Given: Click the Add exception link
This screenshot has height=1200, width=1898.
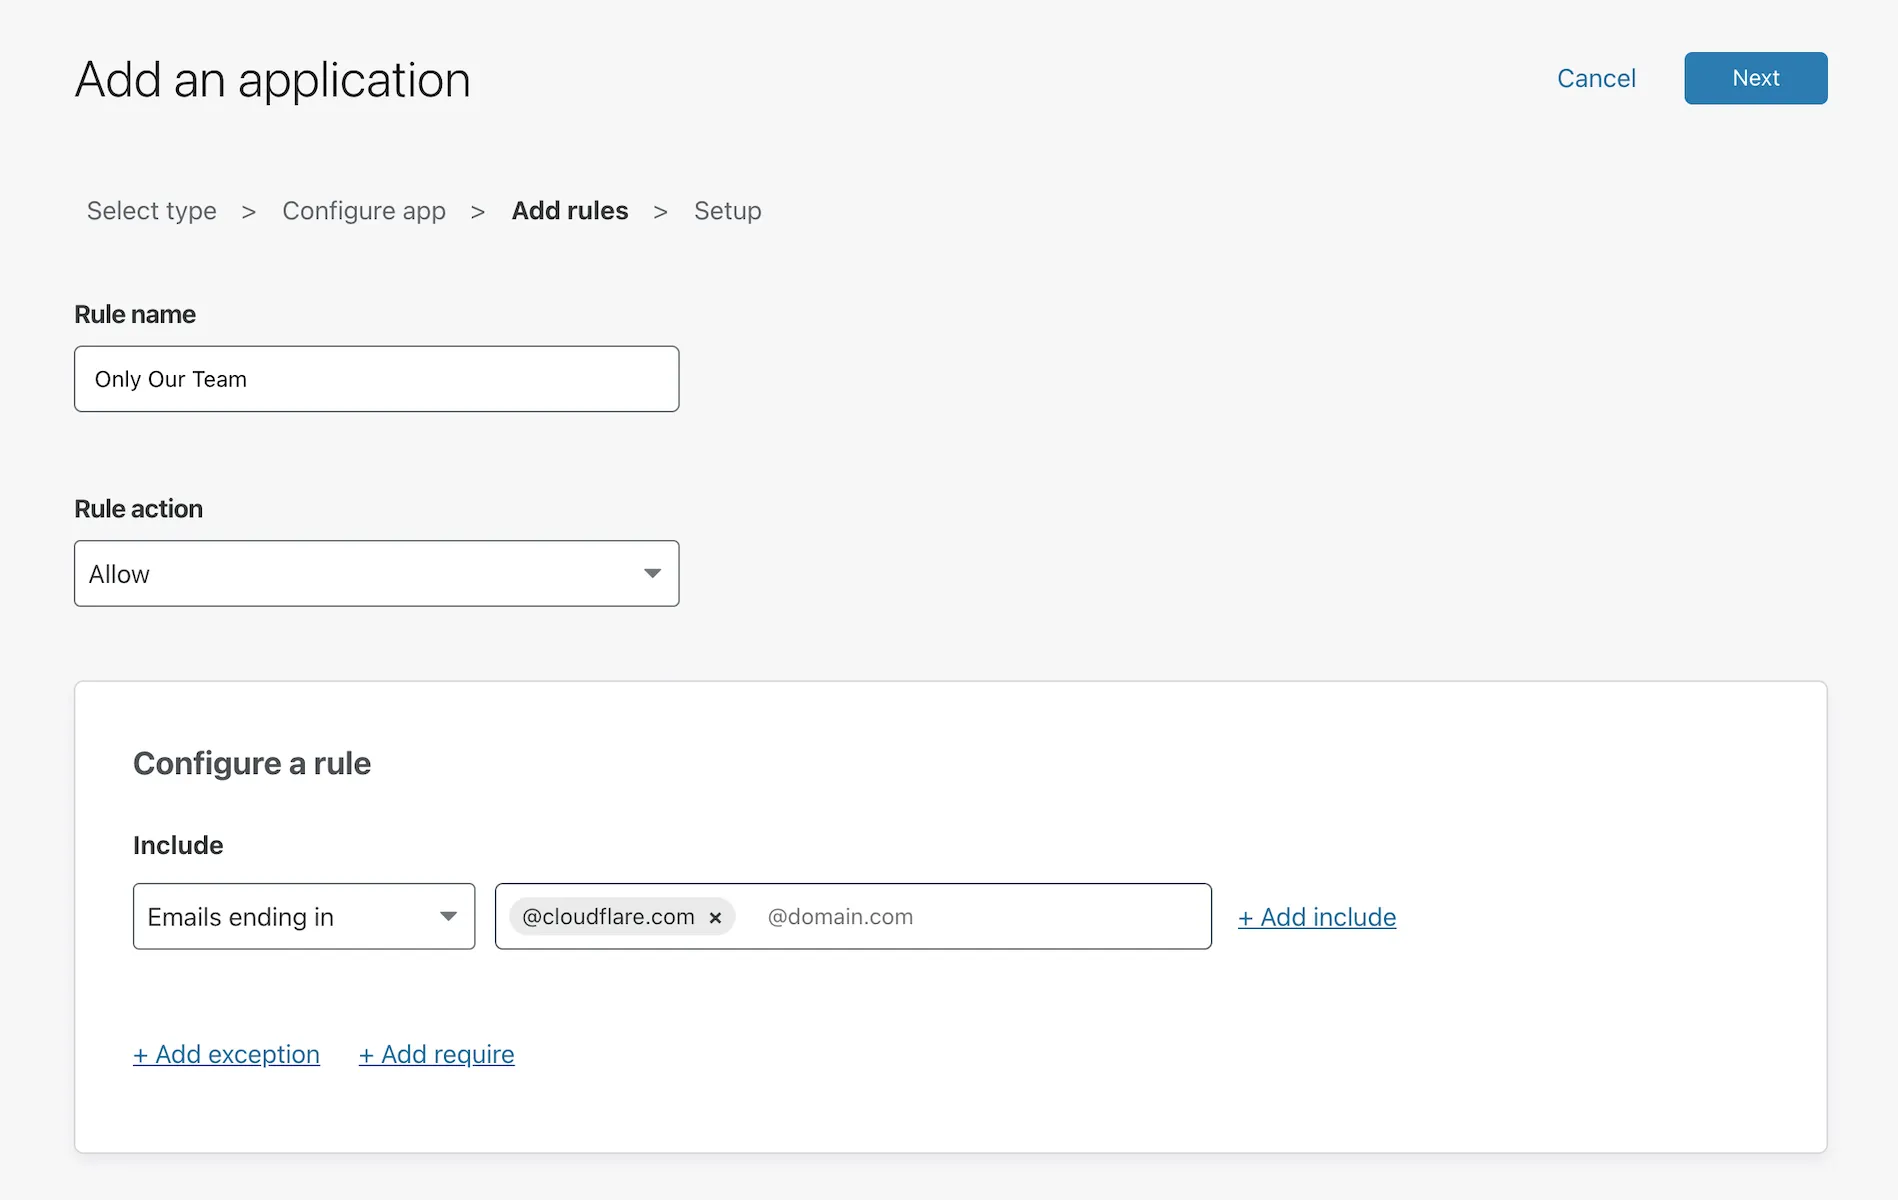Looking at the screenshot, I should [x=226, y=1054].
